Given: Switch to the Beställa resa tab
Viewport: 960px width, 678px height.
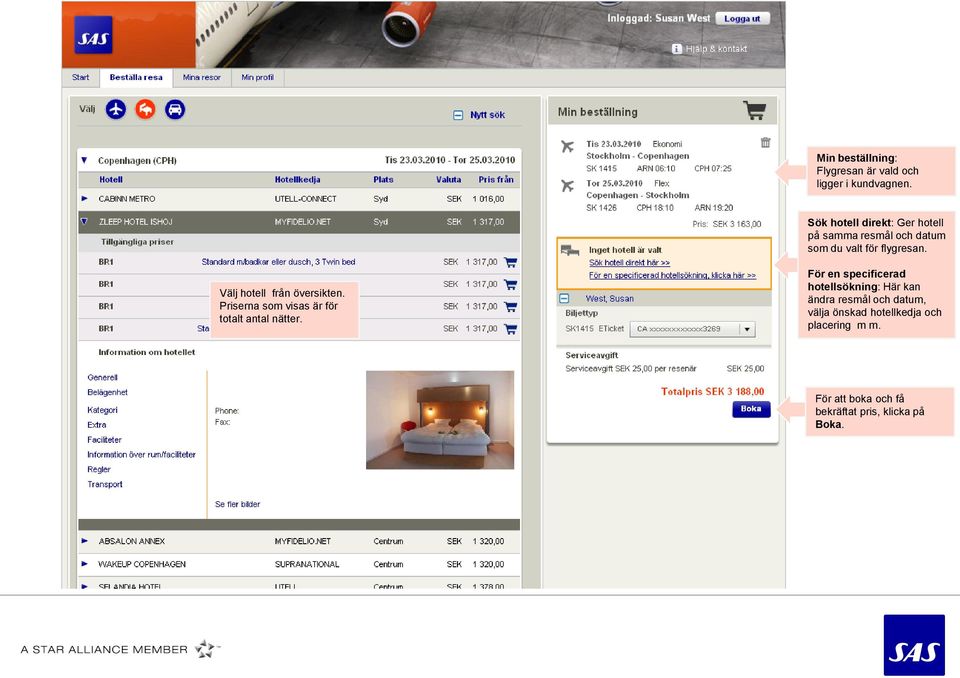Looking at the screenshot, I should click(x=136, y=78).
